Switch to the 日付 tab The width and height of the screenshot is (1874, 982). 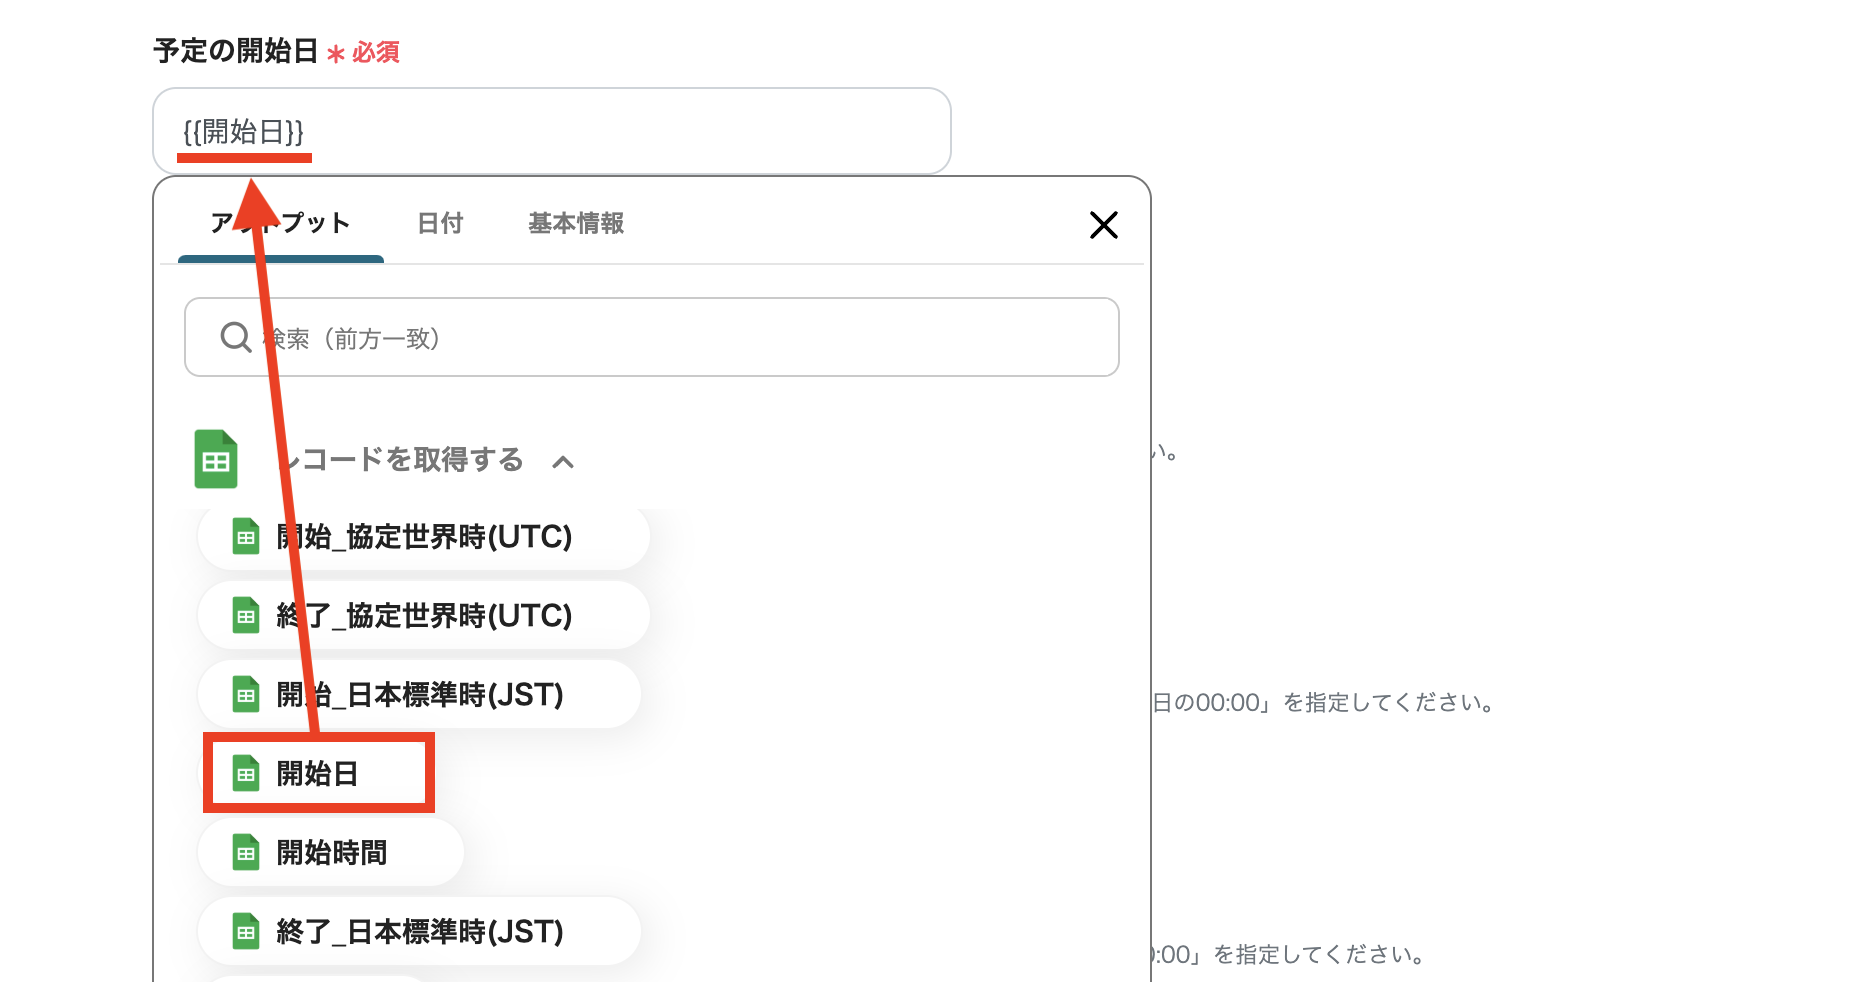pyautogui.click(x=440, y=224)
